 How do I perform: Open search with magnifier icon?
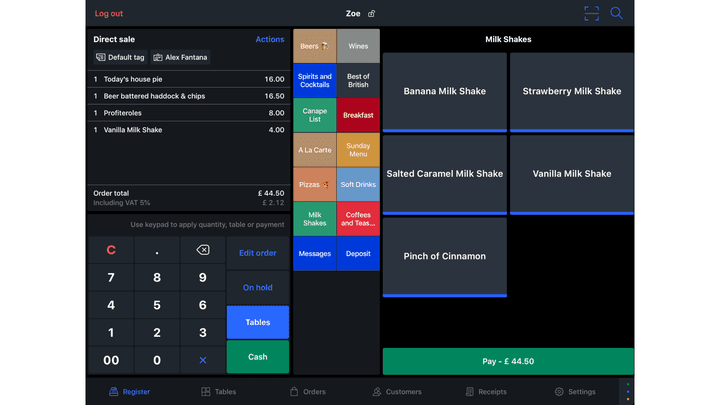click(617, 13)
